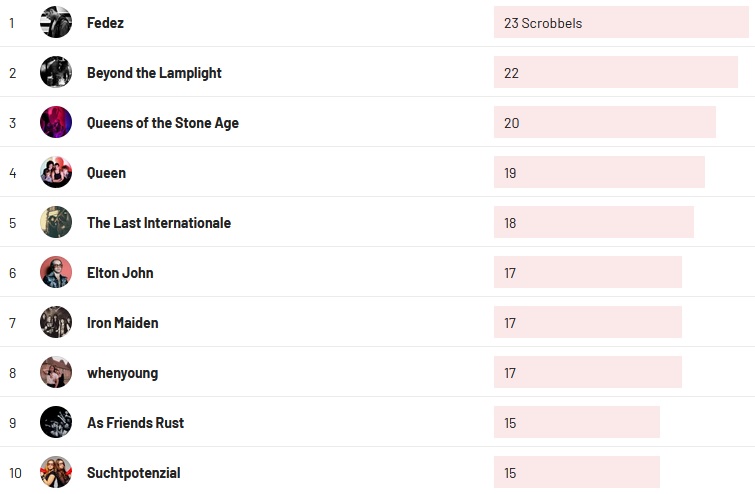Screen dimensions: 755x494
Task: Open Beyond the Lamplight avatar image
Action: [56, 72]
